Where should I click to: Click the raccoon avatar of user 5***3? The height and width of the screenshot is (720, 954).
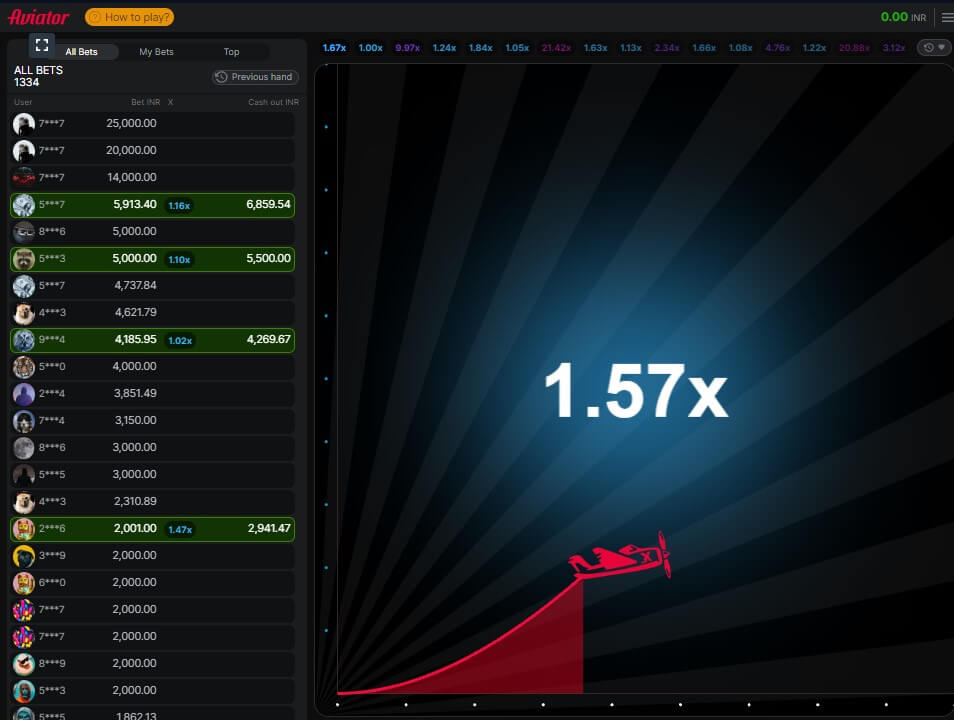pyautogui.click(x=24, y=258)
